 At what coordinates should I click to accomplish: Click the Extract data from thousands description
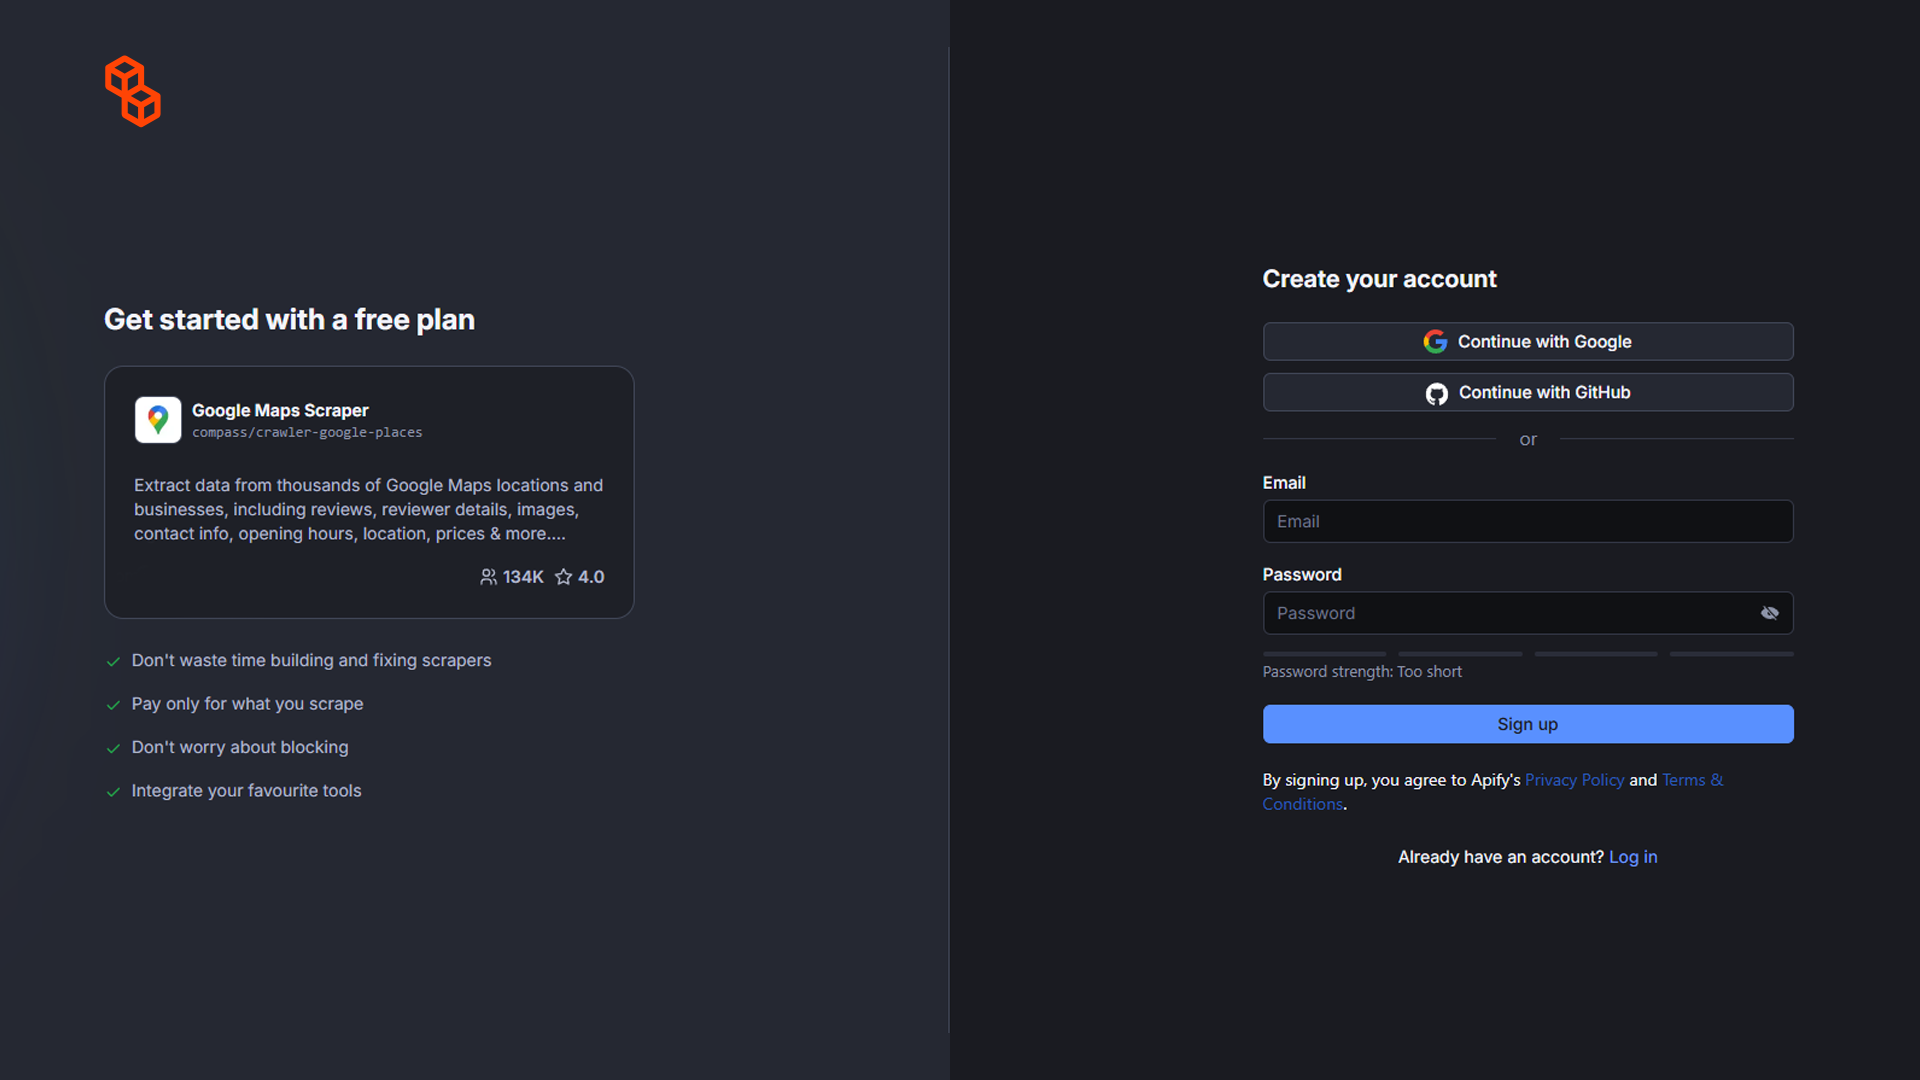coord(369,509)
